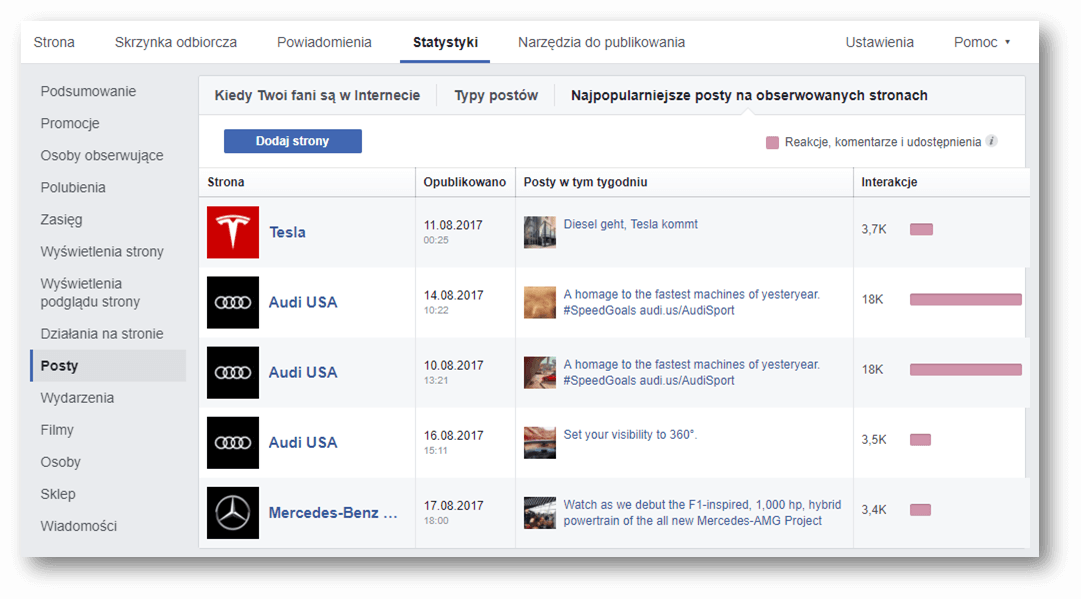Screen dimensions: 1081x599
Task: Select Zasięg in the sidebar
Action: [x=61, y=219]
